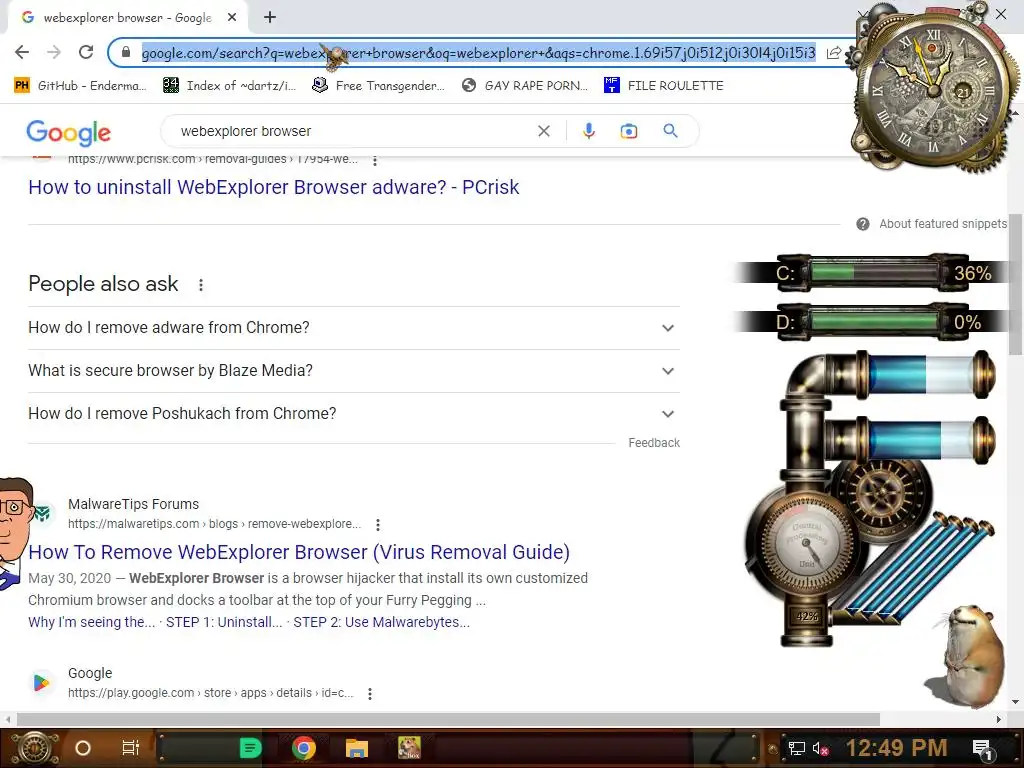The height and width of the screenshot is (768, 1024).
Task: Click the Google logo
Action: pyautogui.click(x=69, y=133)
